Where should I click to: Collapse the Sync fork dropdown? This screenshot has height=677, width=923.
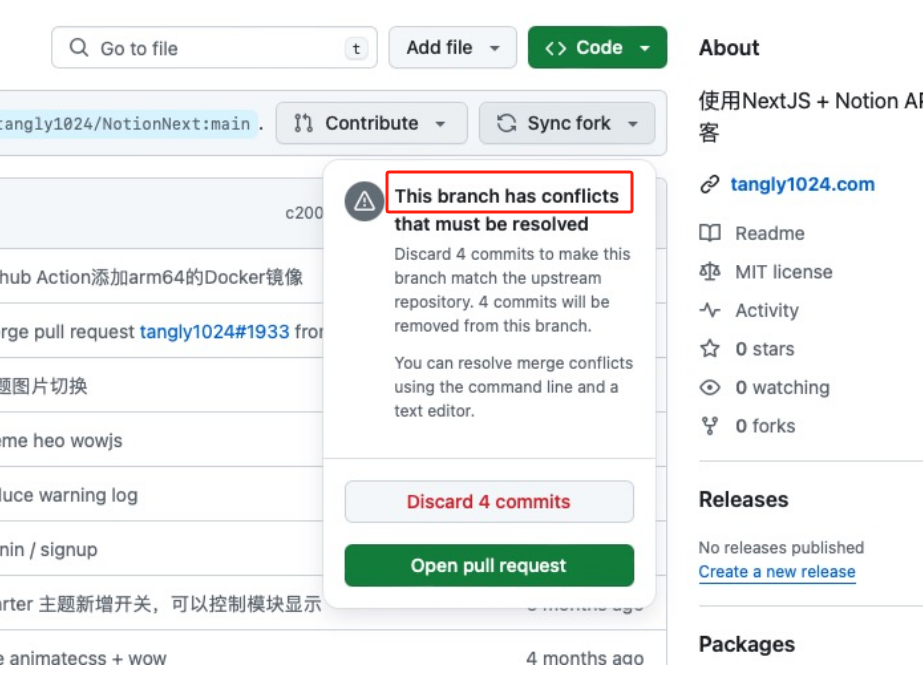[x=567, y=123]
